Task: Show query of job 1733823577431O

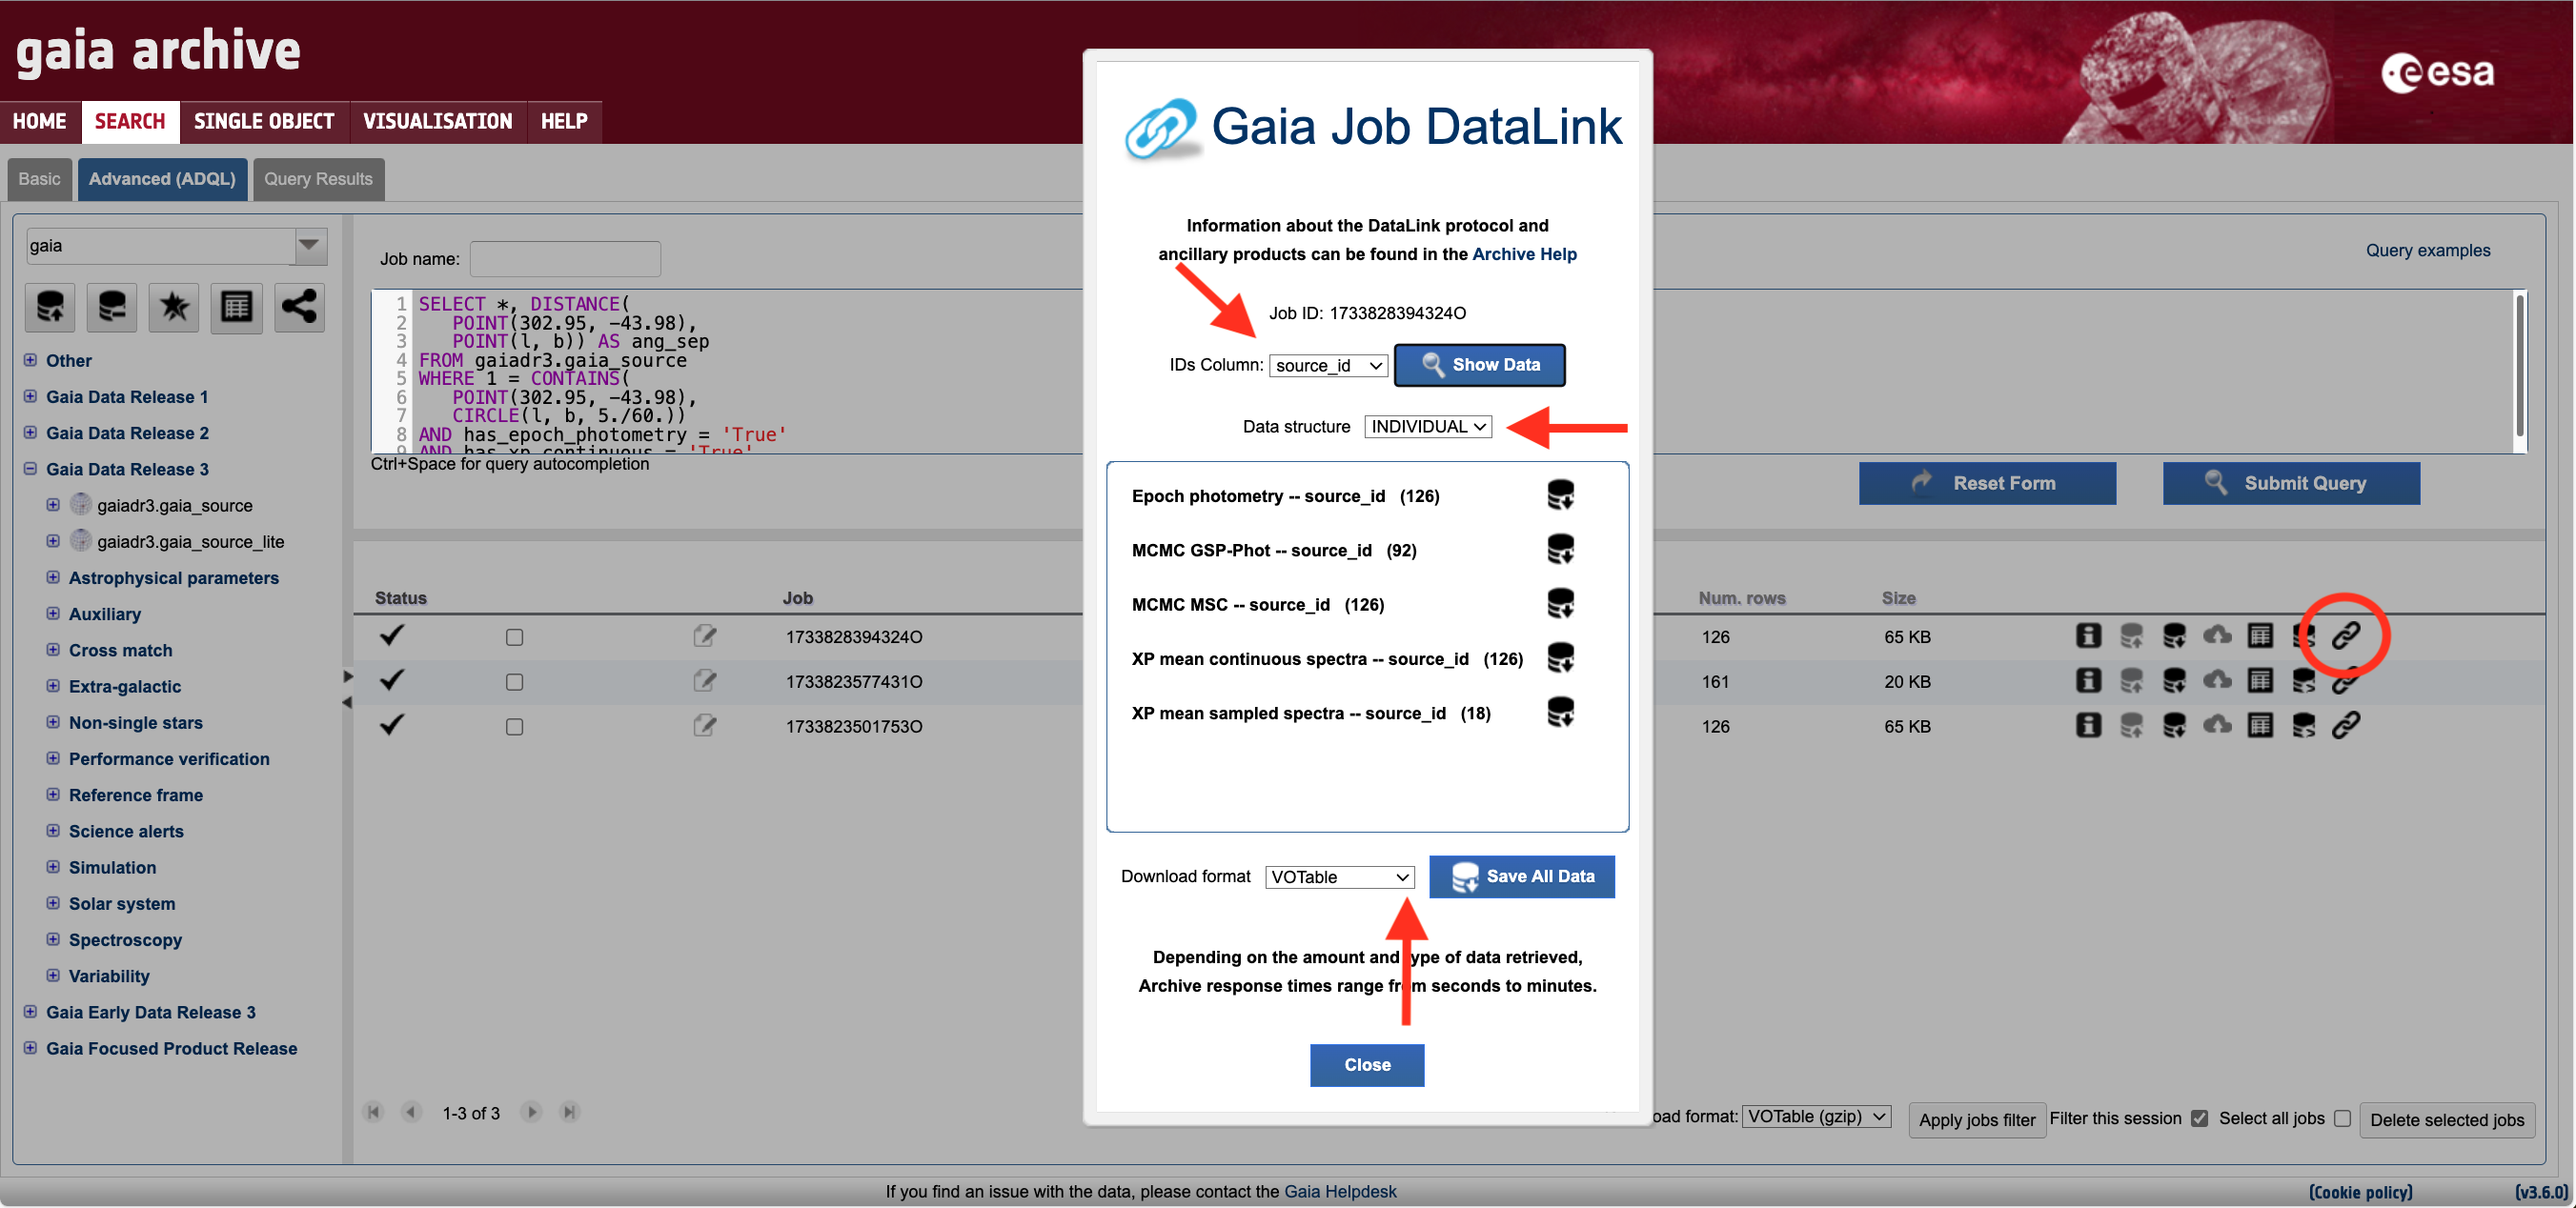Action: pos(2303,681)
